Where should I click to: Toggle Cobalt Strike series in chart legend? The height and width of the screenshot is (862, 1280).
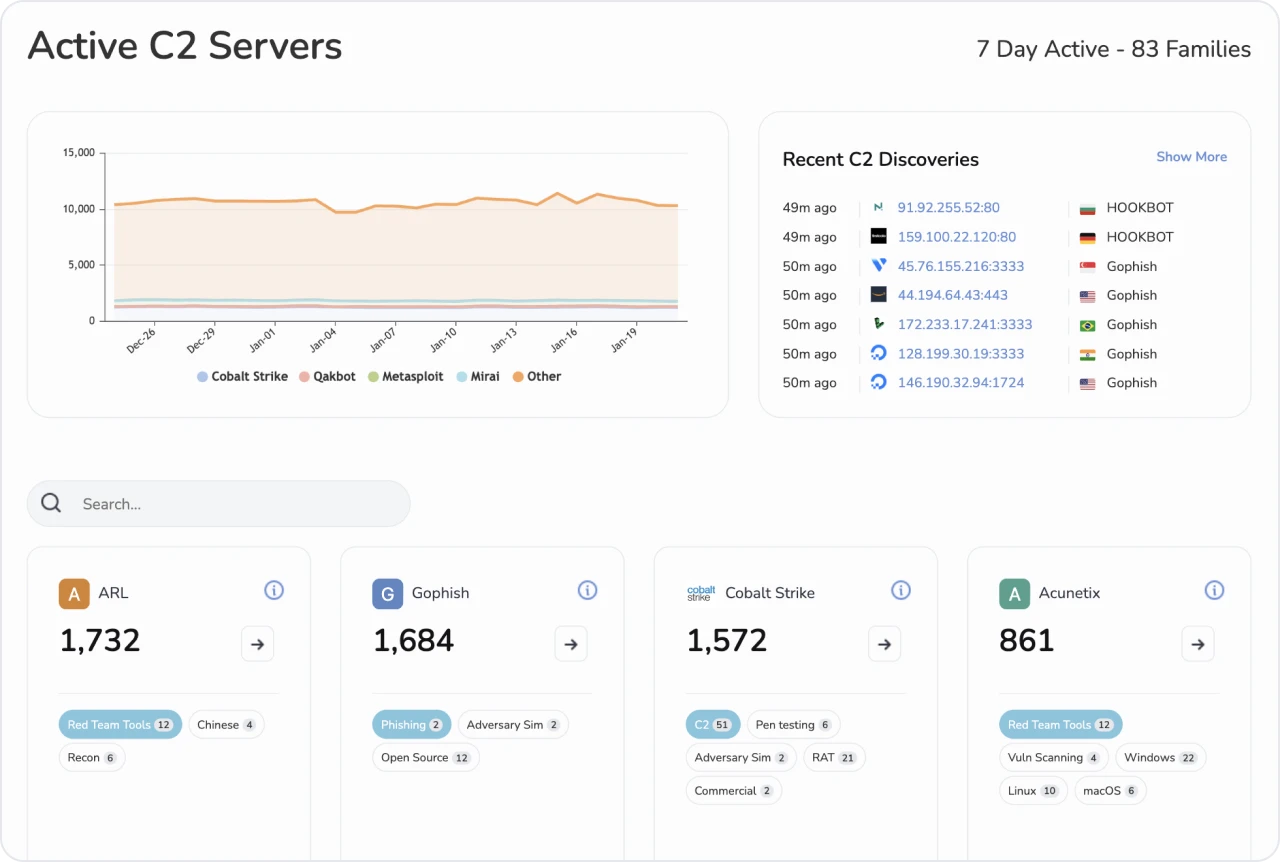coord(242,377)
